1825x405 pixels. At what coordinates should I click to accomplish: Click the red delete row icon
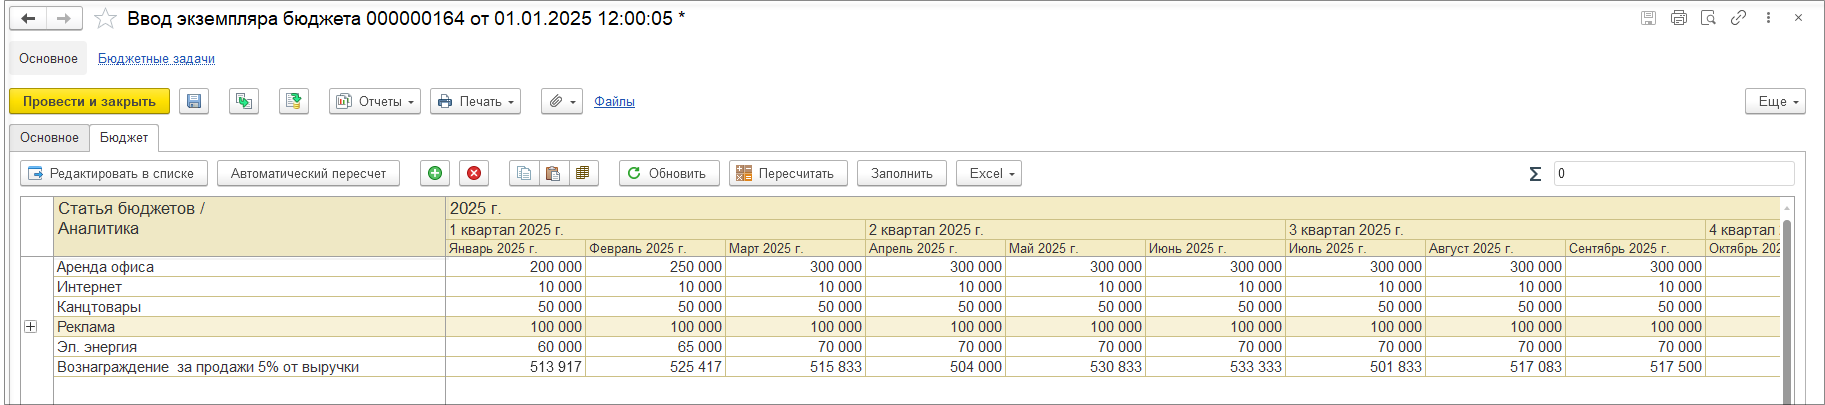coord(474,173)
